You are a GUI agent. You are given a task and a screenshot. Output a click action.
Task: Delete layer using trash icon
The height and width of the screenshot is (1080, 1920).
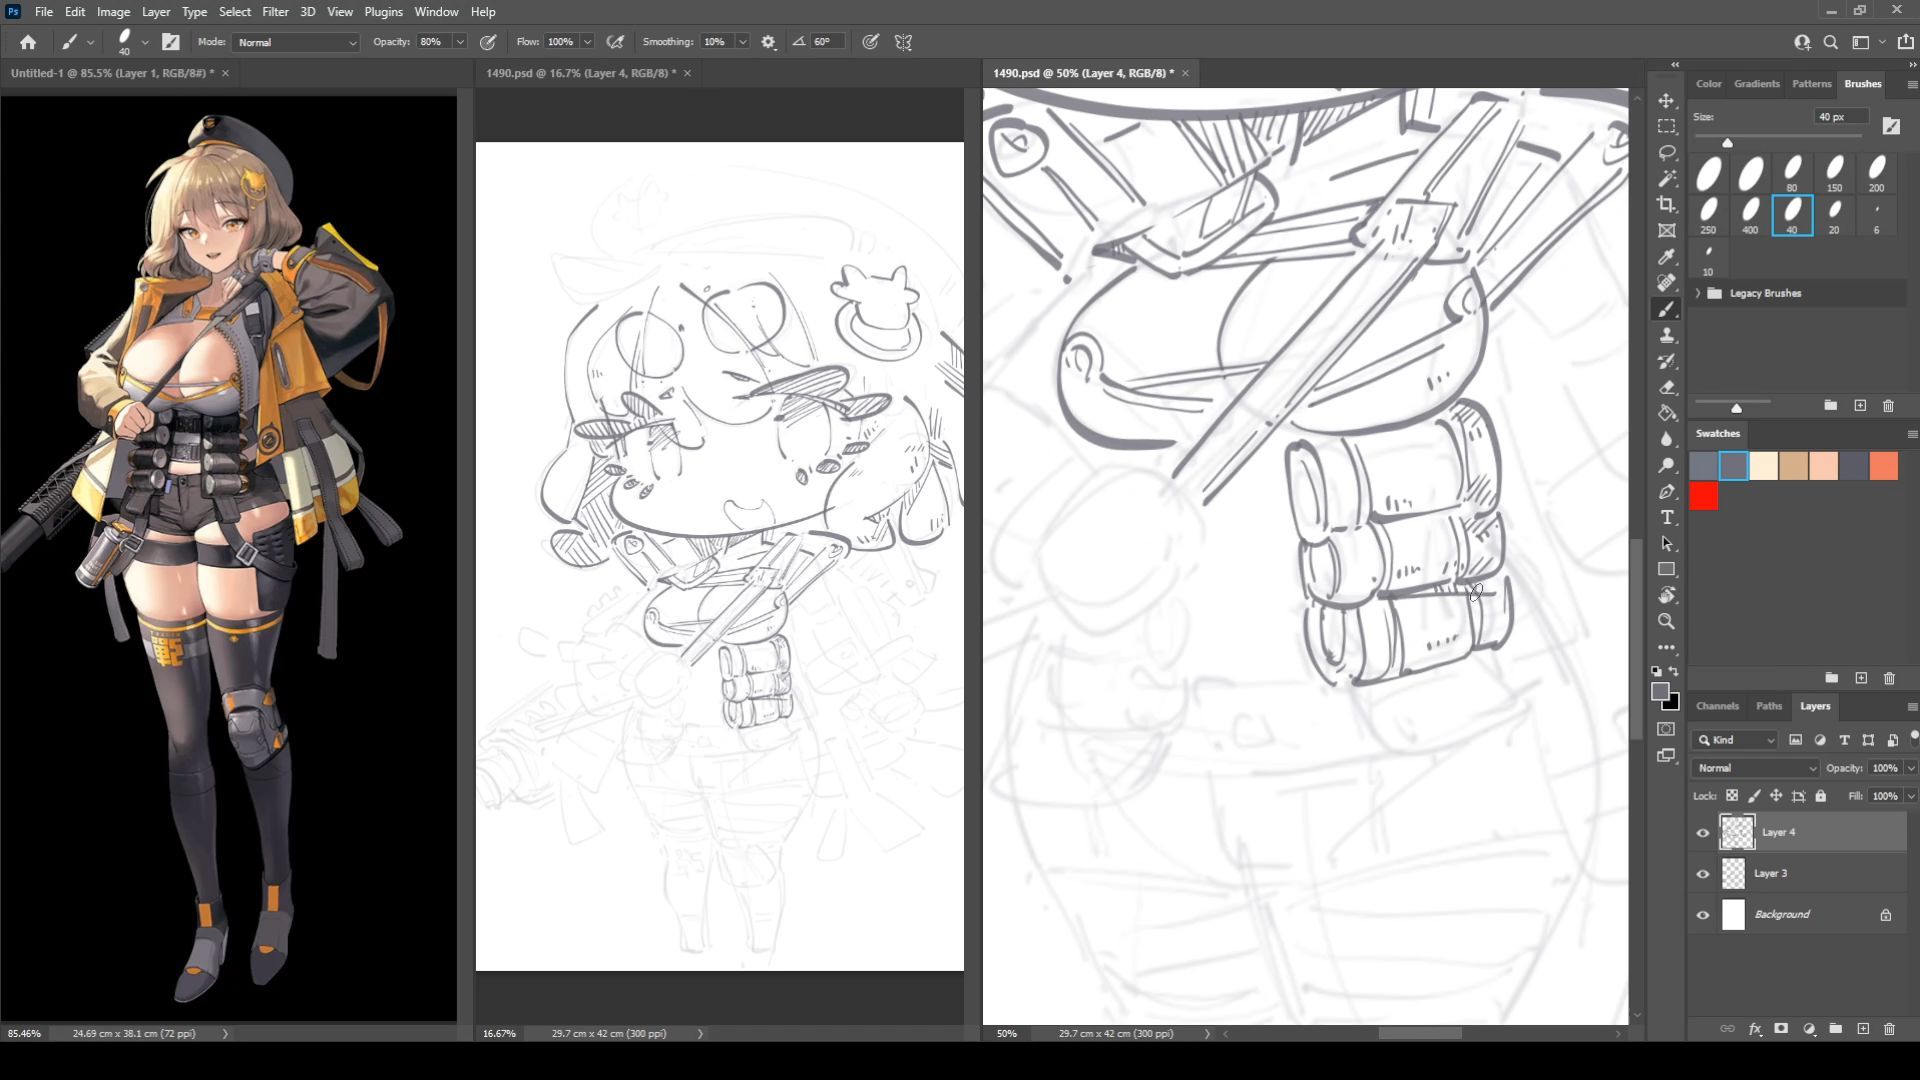click(x=1889, y=1028)
